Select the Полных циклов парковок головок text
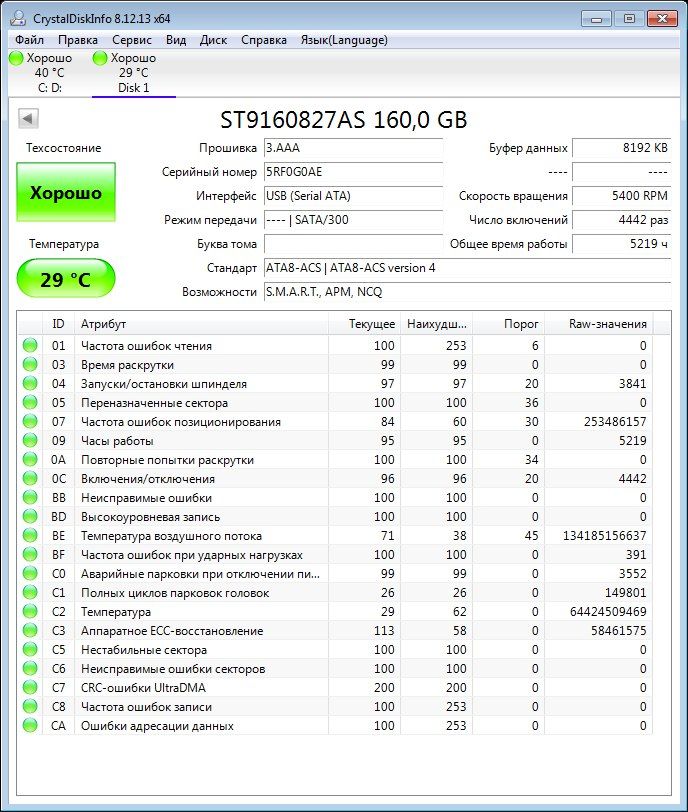 [175, 593]
